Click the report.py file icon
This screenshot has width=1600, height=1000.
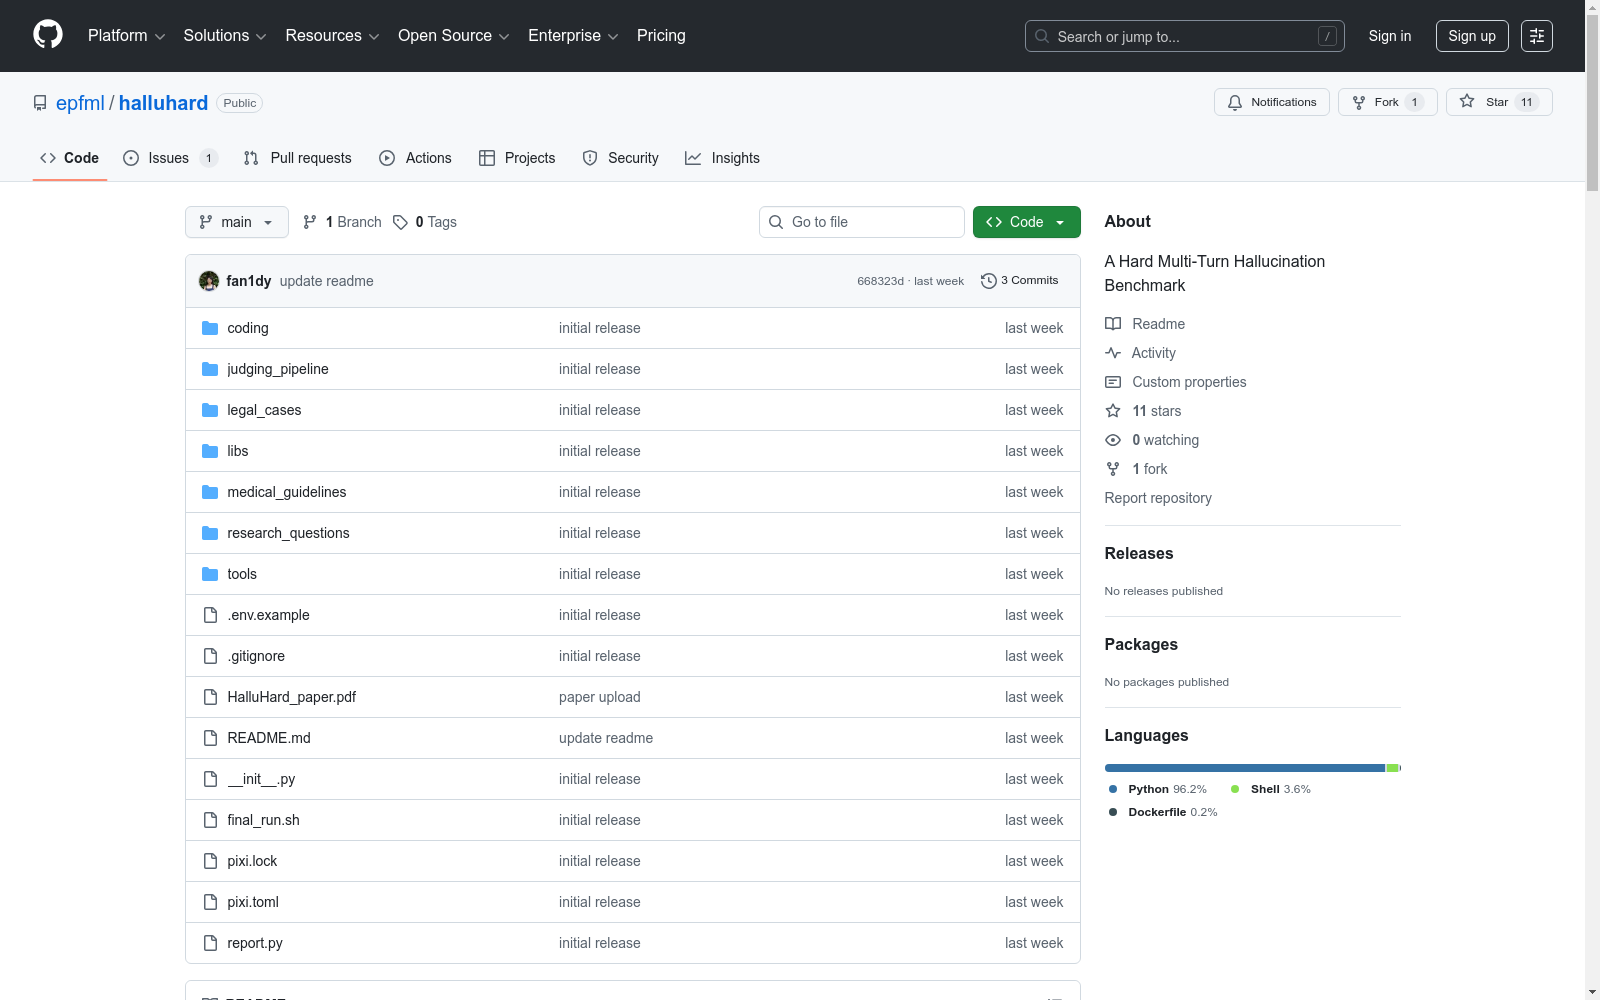210,943
